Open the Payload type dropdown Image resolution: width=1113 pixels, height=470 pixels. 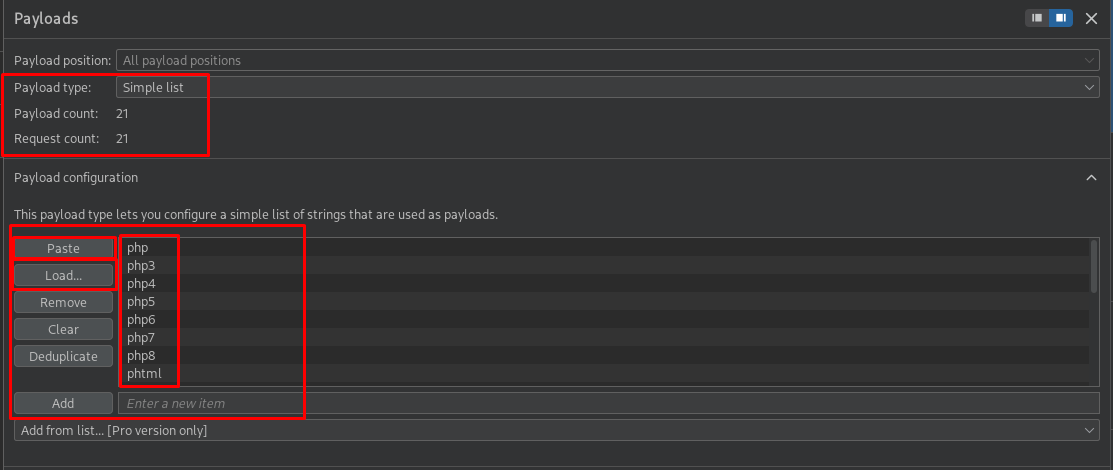click(608, 87)
